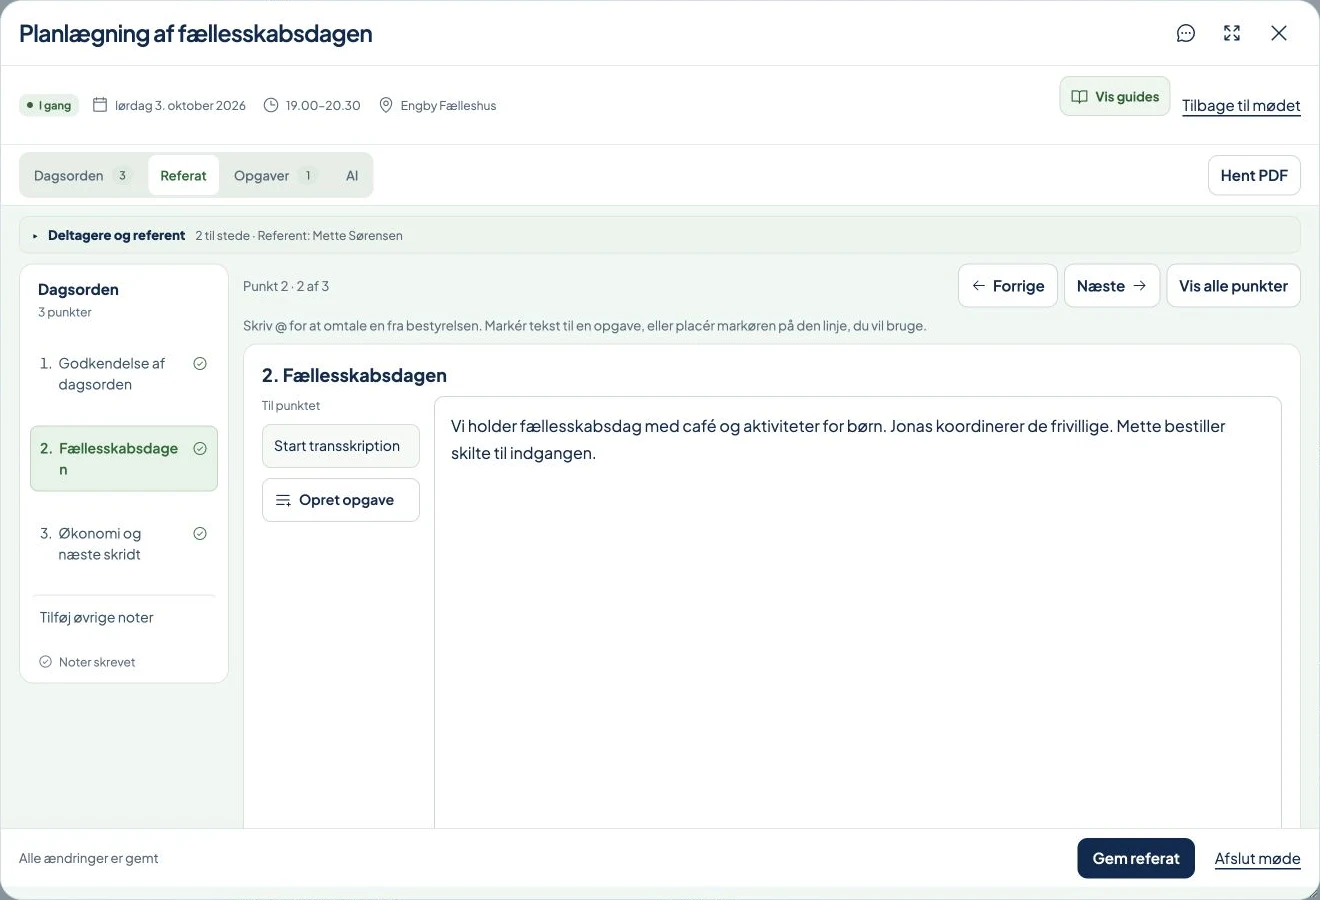Download the minutes with Hent PDF
The image size is (1320, 900).
point(1254,175)
